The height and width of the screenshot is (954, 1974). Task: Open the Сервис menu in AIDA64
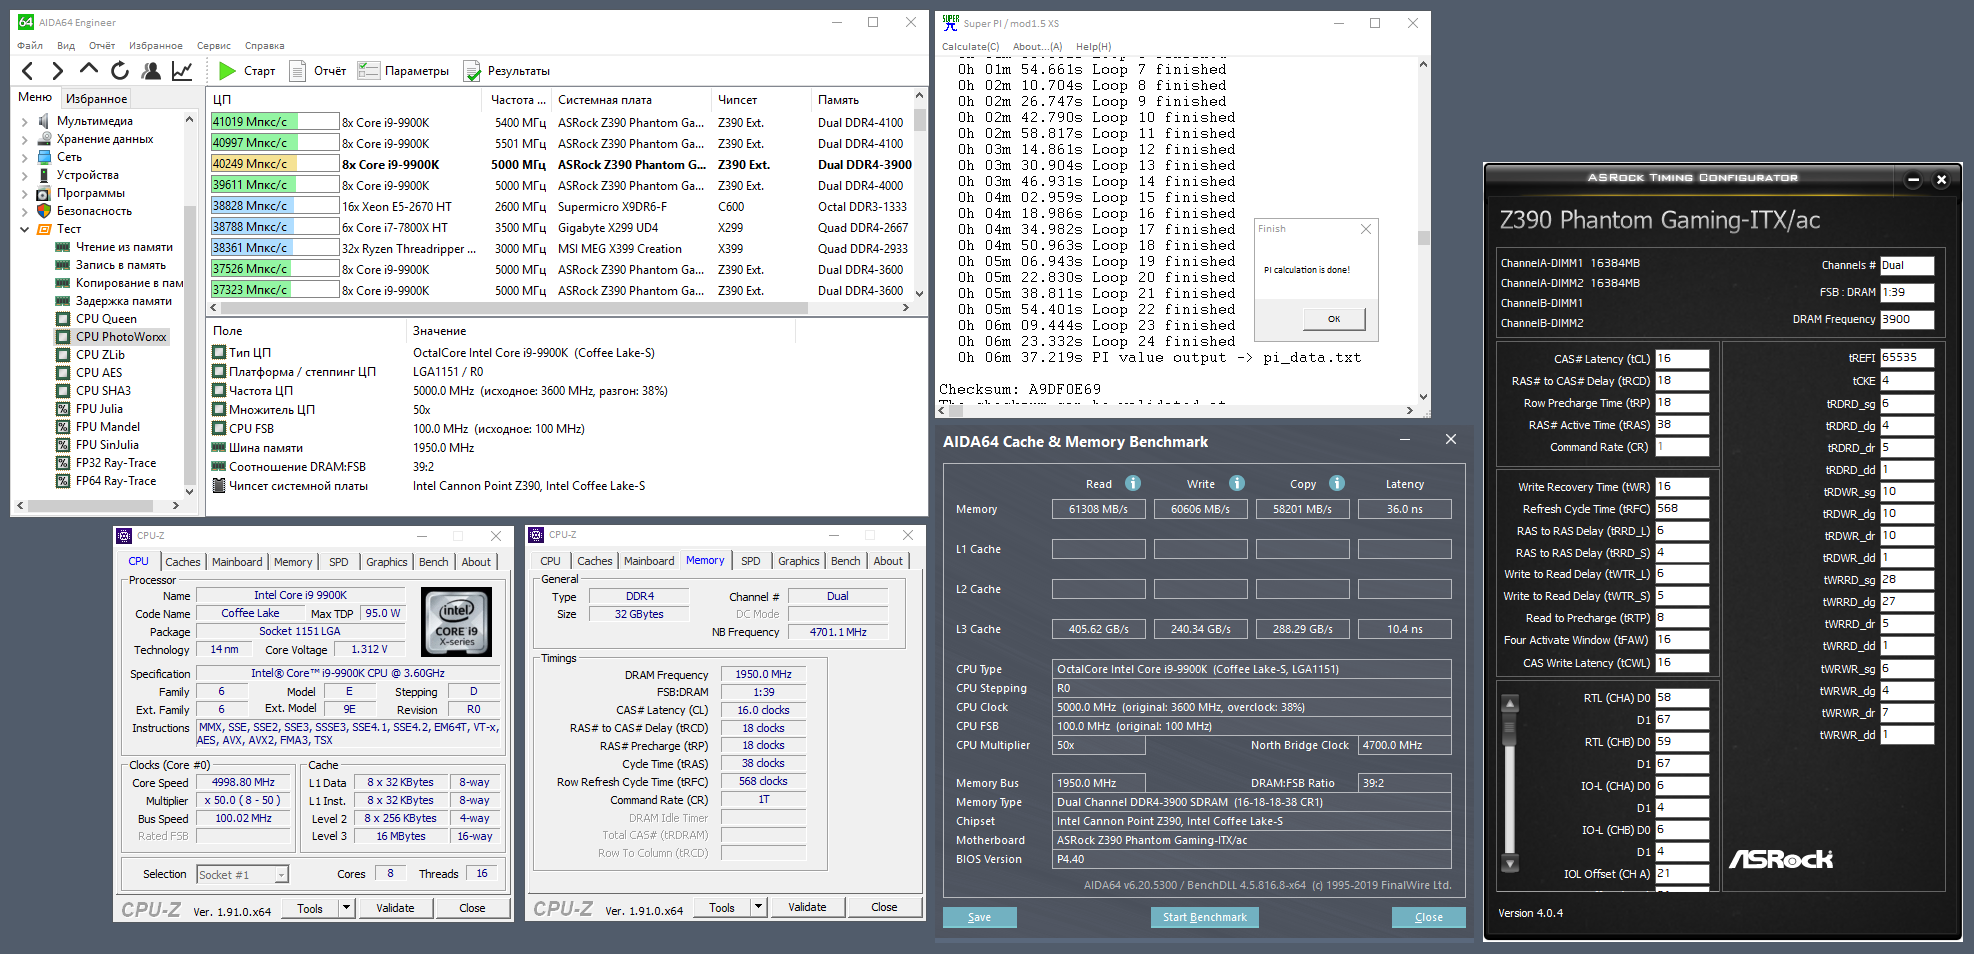214,46
